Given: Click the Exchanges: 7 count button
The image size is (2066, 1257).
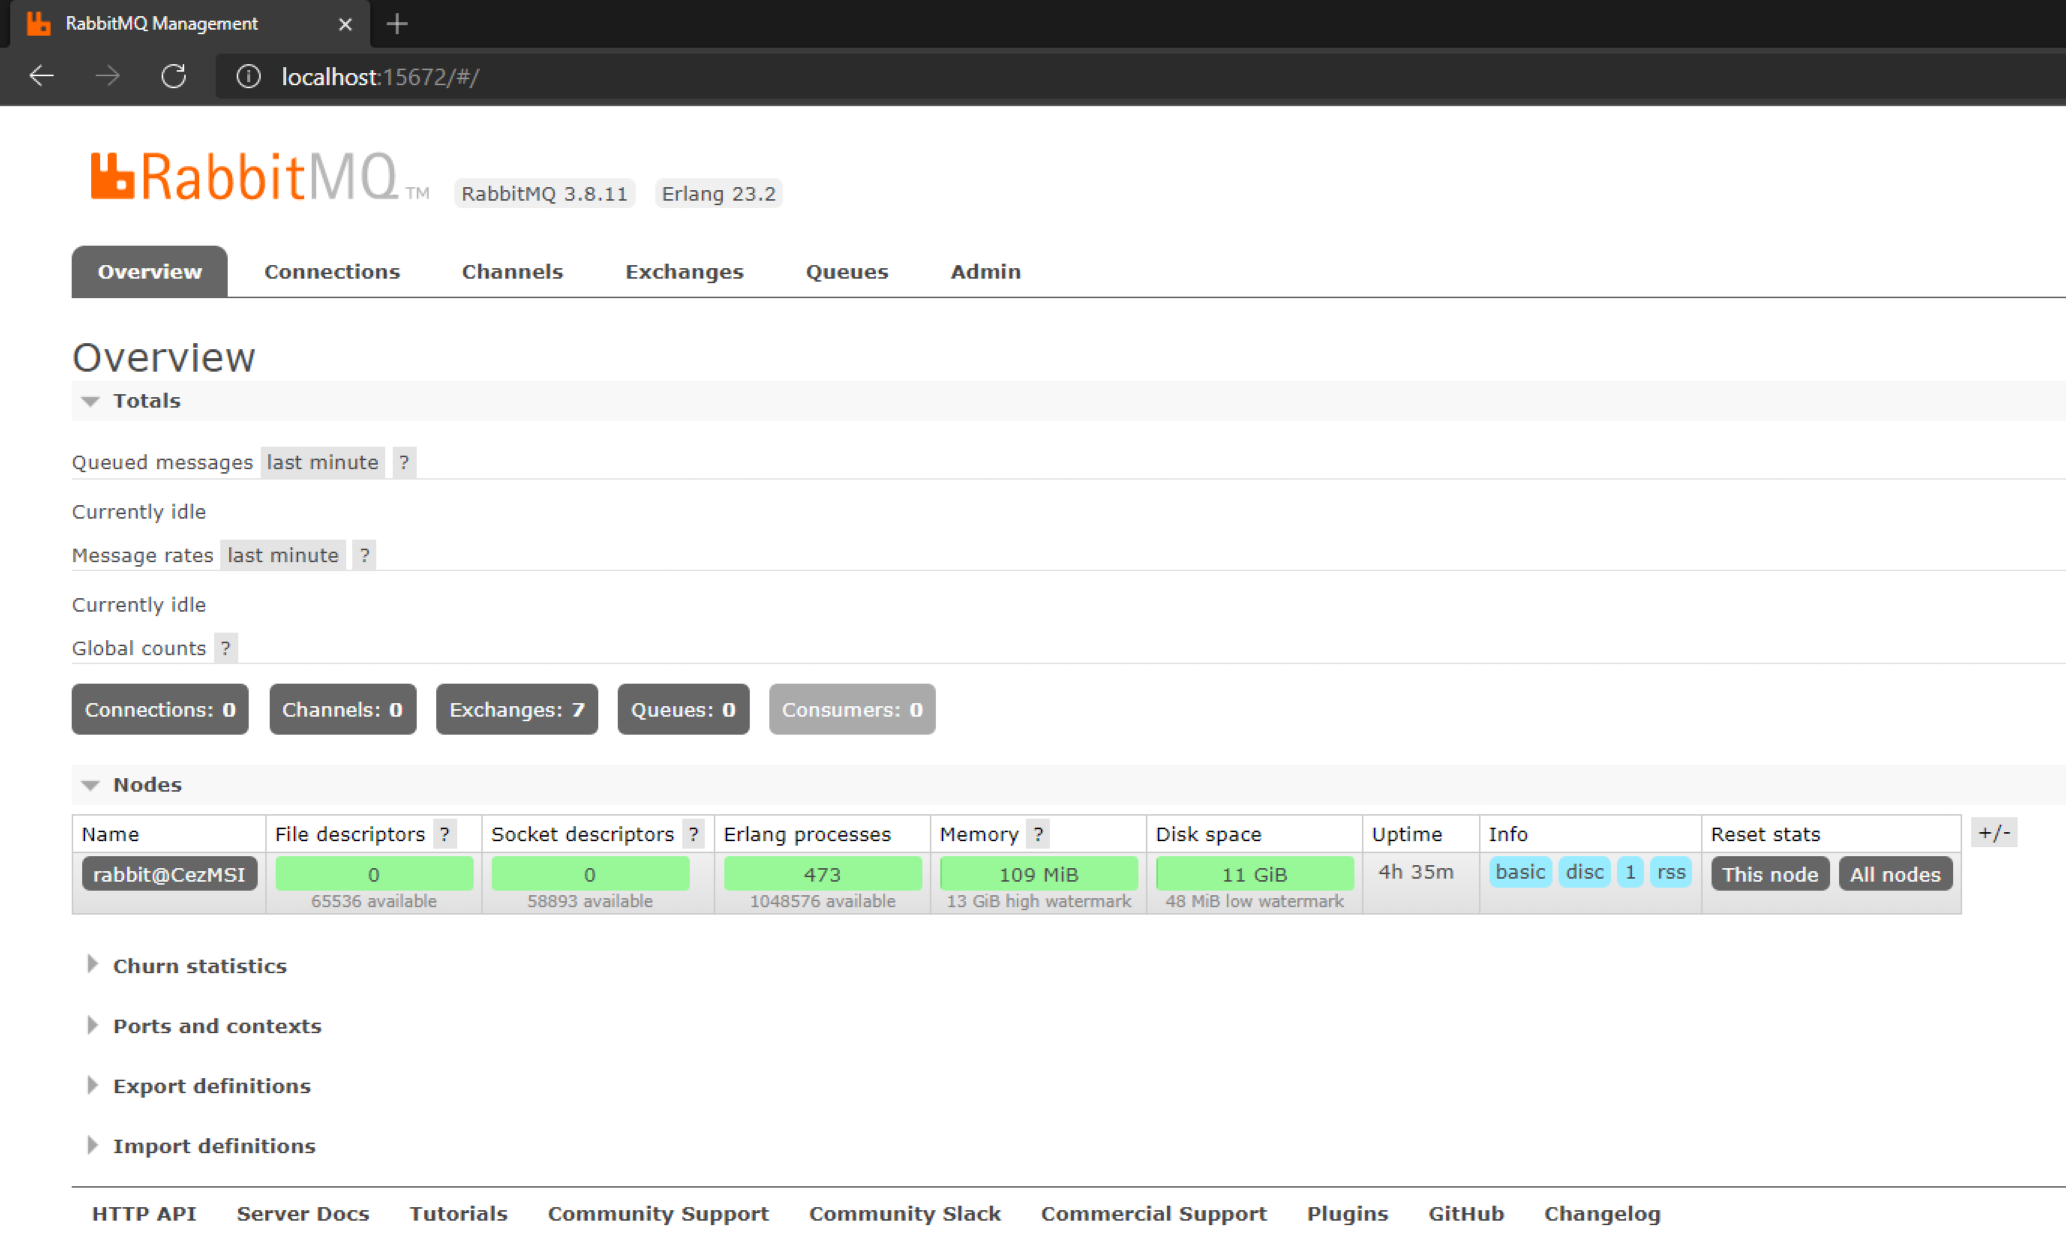Looking at the screenshot, I should tap(517, 710).
